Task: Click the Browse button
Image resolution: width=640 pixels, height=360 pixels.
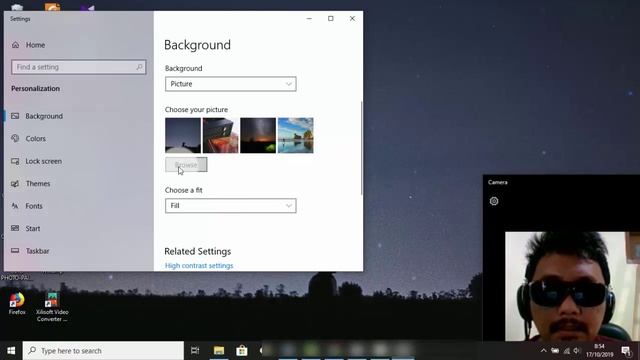Action: [186, 165]
